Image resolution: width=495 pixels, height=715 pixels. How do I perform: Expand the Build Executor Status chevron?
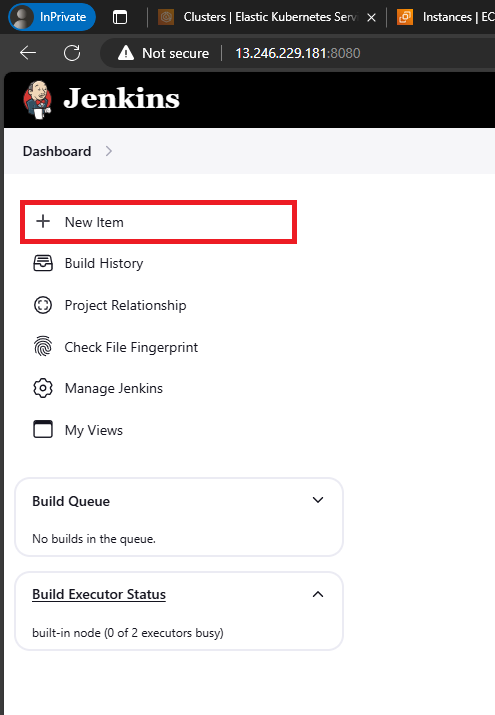click(x=318, y=594)
